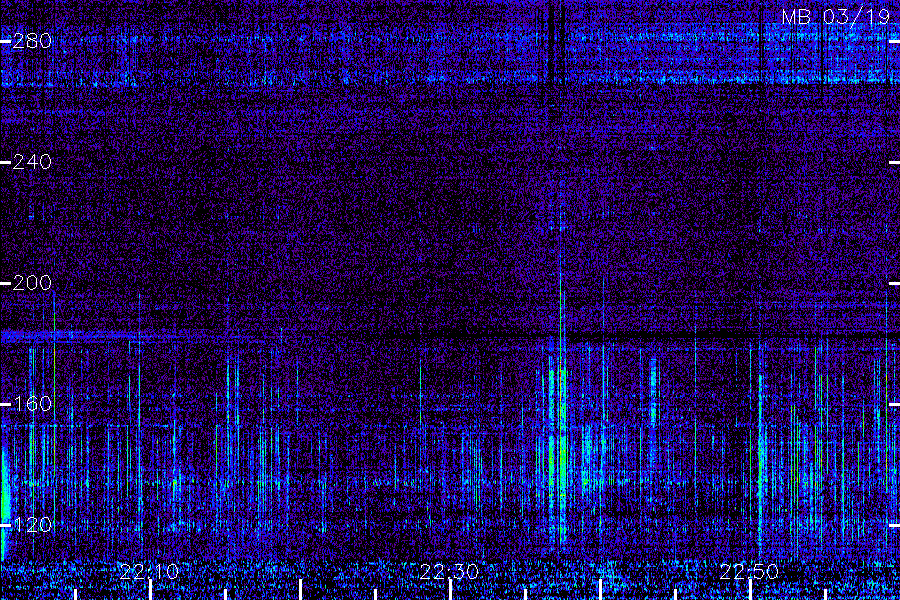Click the 120 frequency axis label
This screenshot has height=600, width=900.
(32, 524)
